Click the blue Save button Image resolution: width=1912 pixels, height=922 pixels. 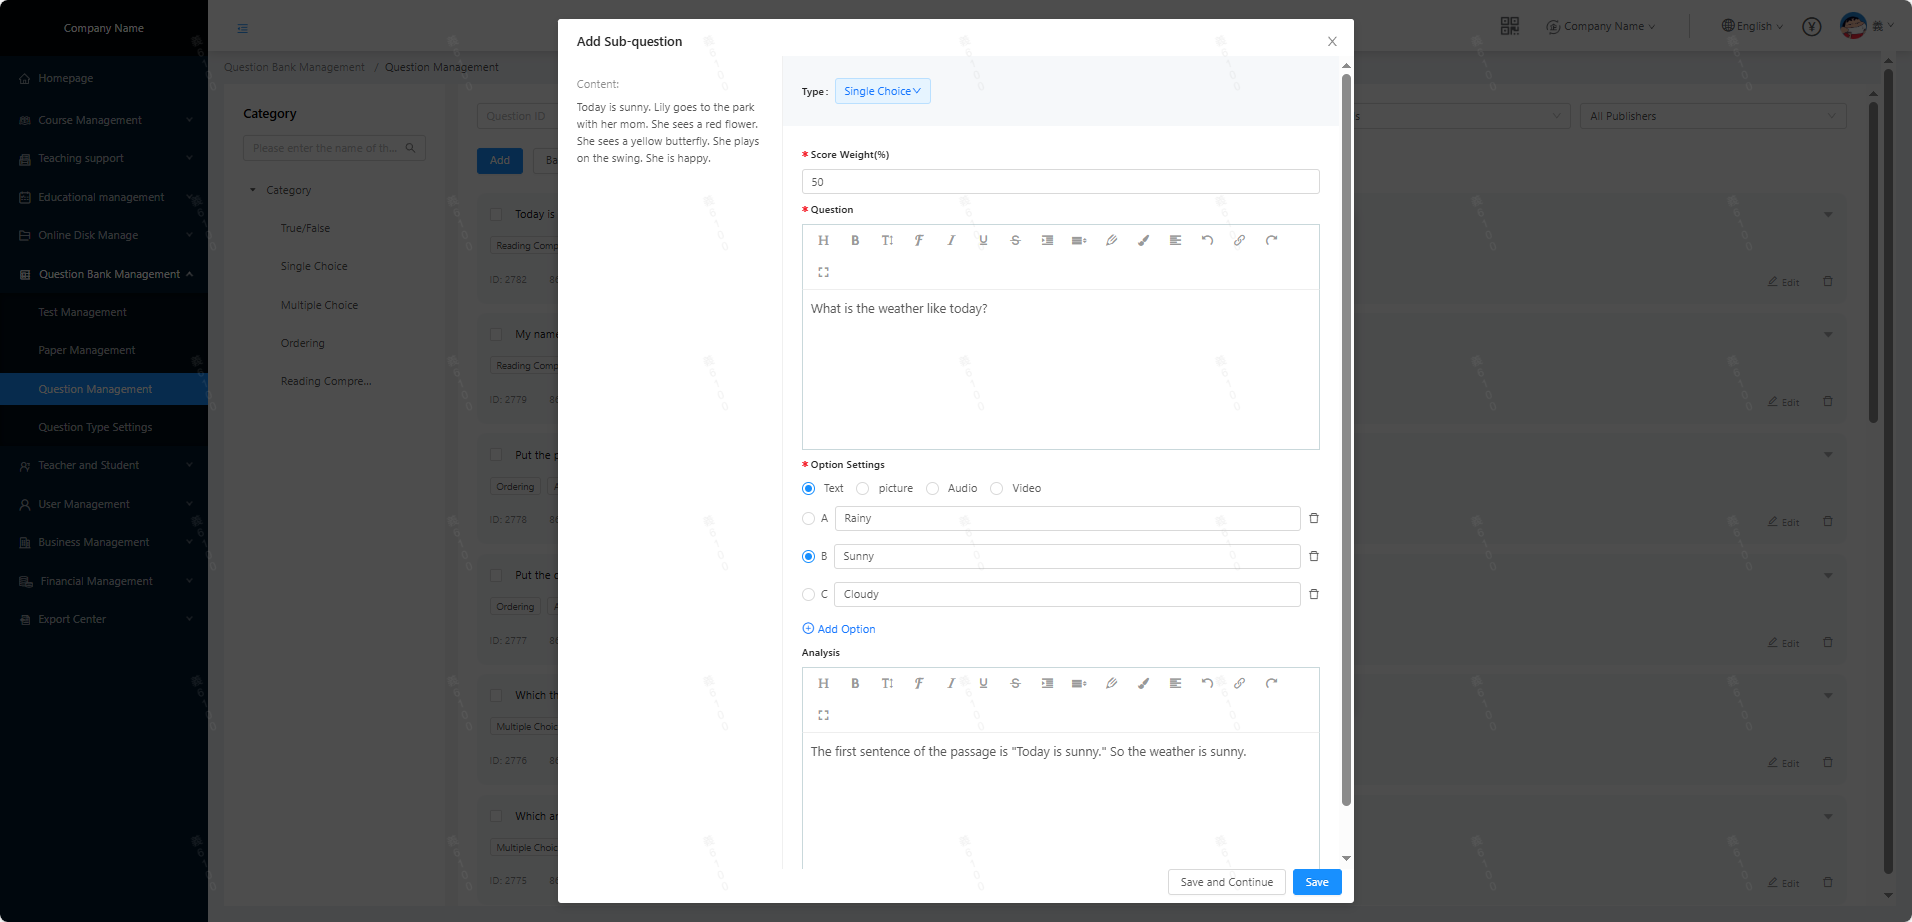point(1316,882)
